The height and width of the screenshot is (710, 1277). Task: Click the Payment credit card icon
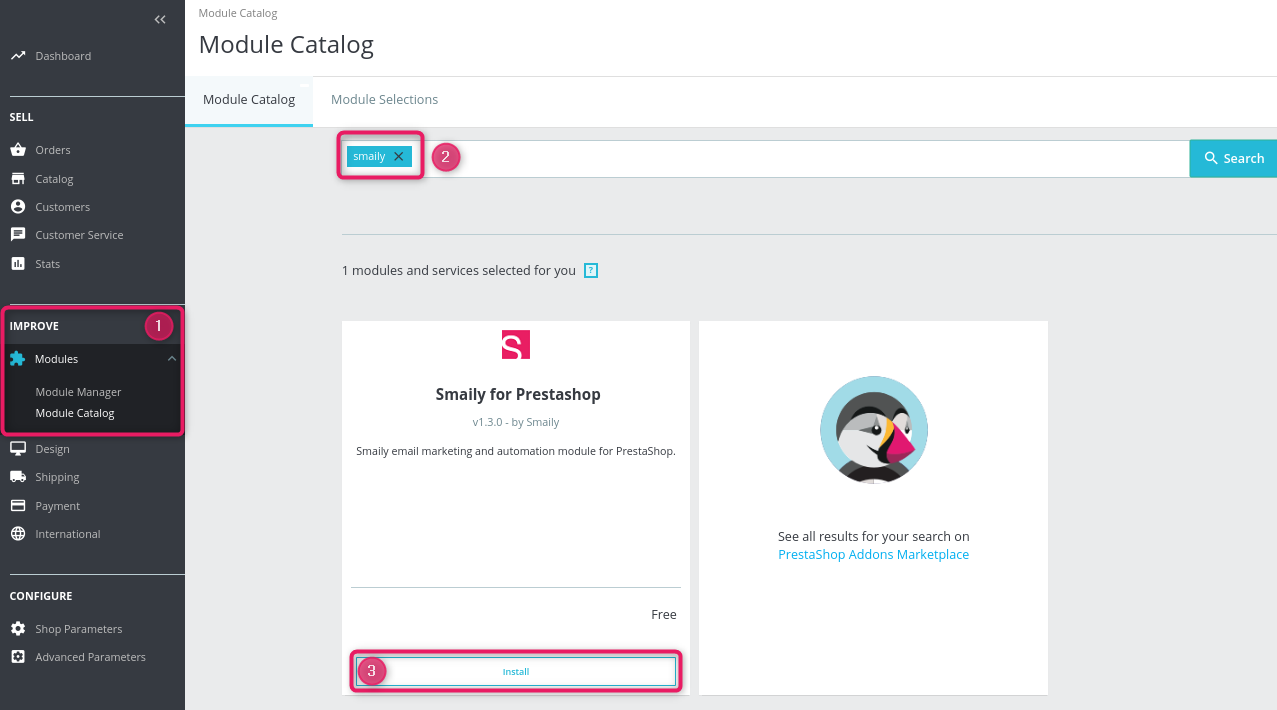click(17, 506)
